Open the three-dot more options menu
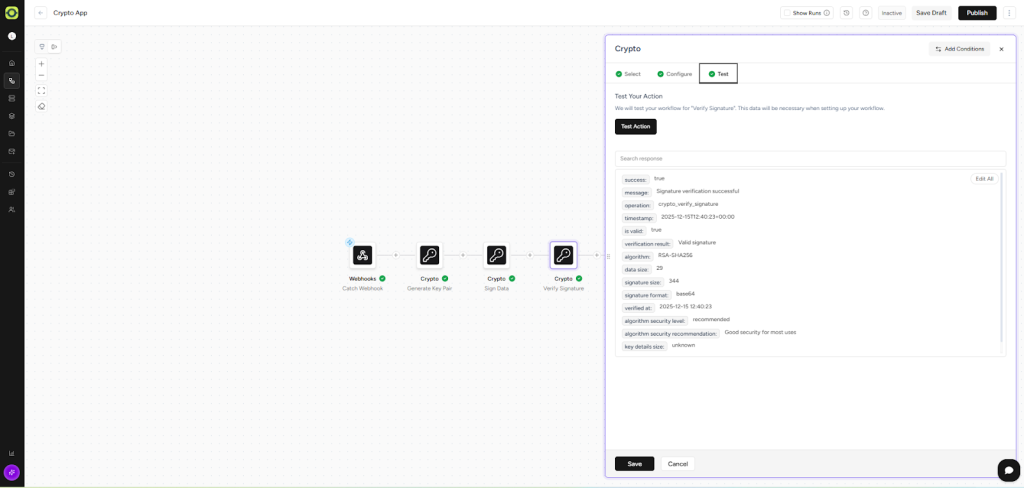 [1009, 13]
